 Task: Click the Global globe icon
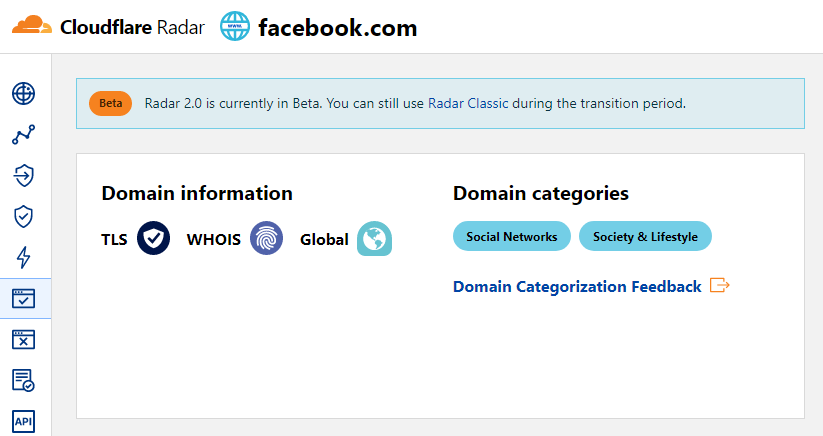click(x=374, y=239)
